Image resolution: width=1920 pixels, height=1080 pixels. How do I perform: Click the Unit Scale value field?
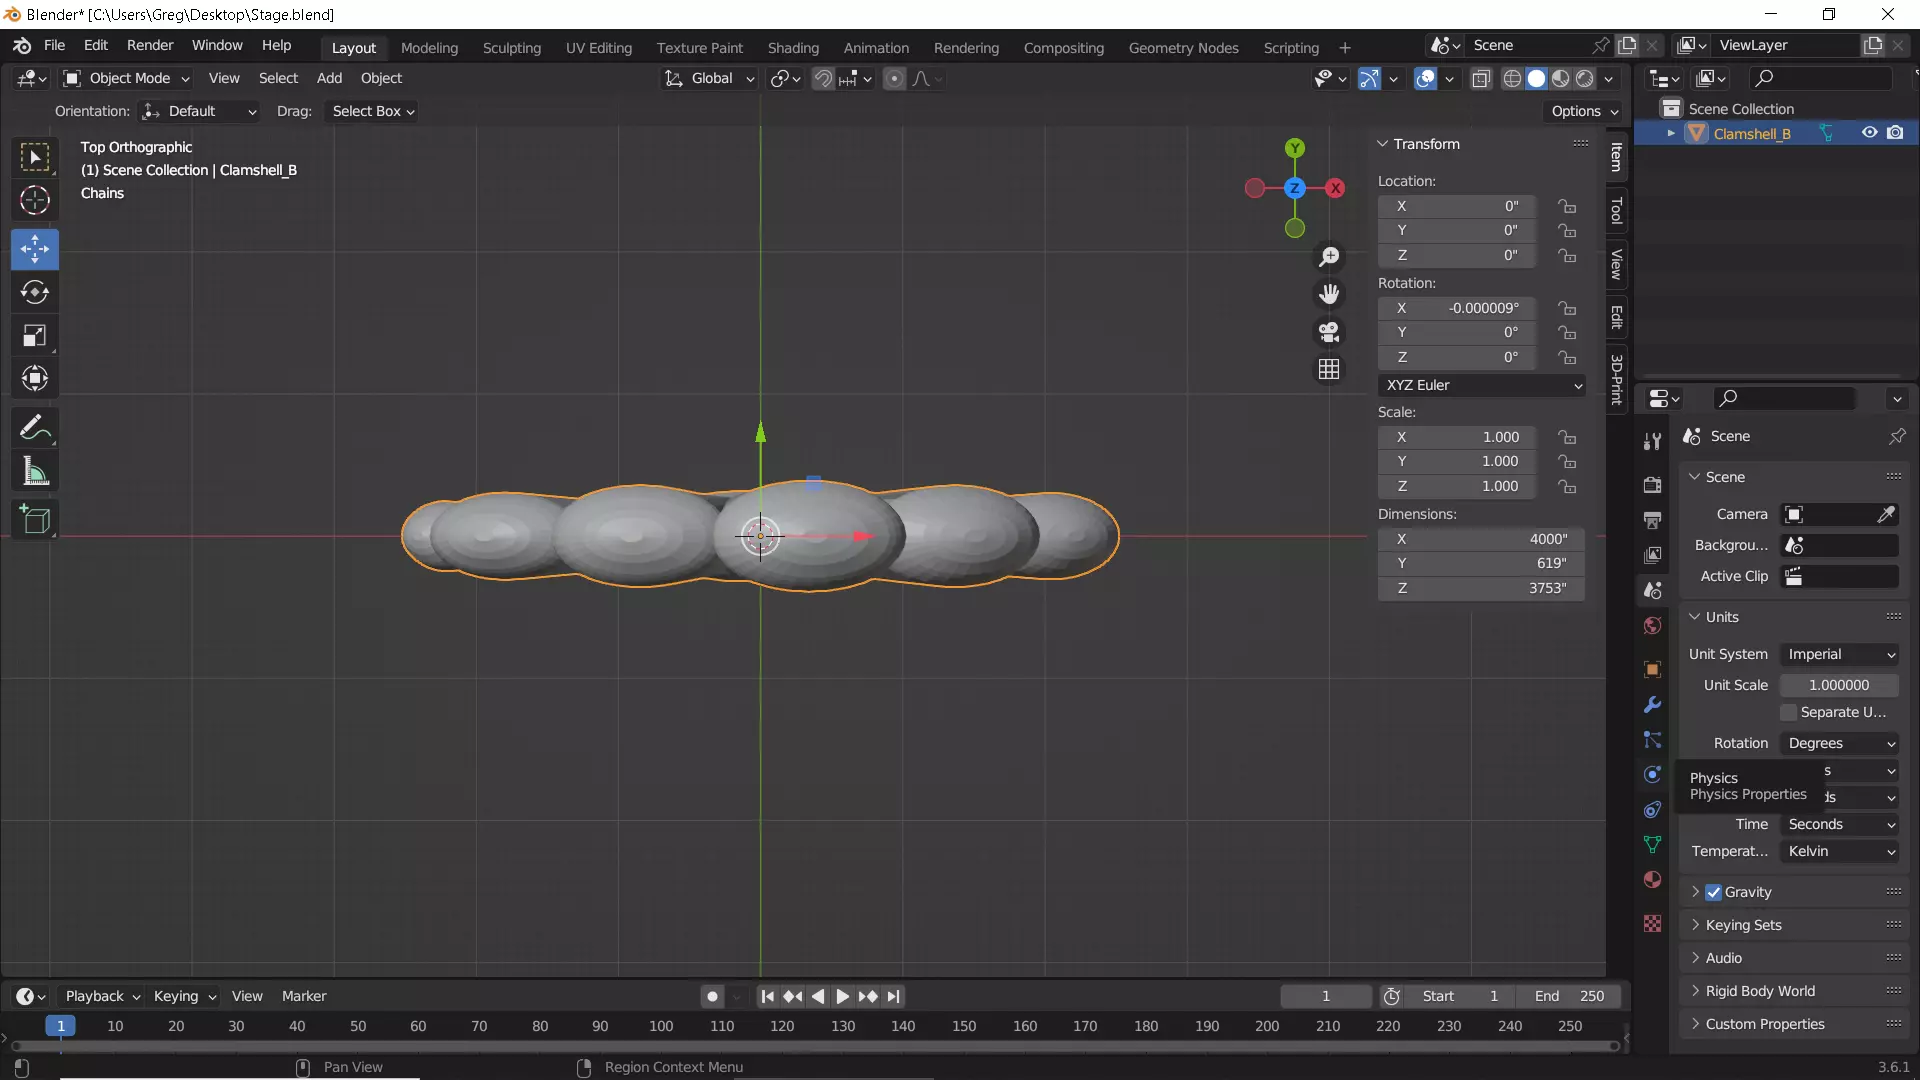point(1838,685)
